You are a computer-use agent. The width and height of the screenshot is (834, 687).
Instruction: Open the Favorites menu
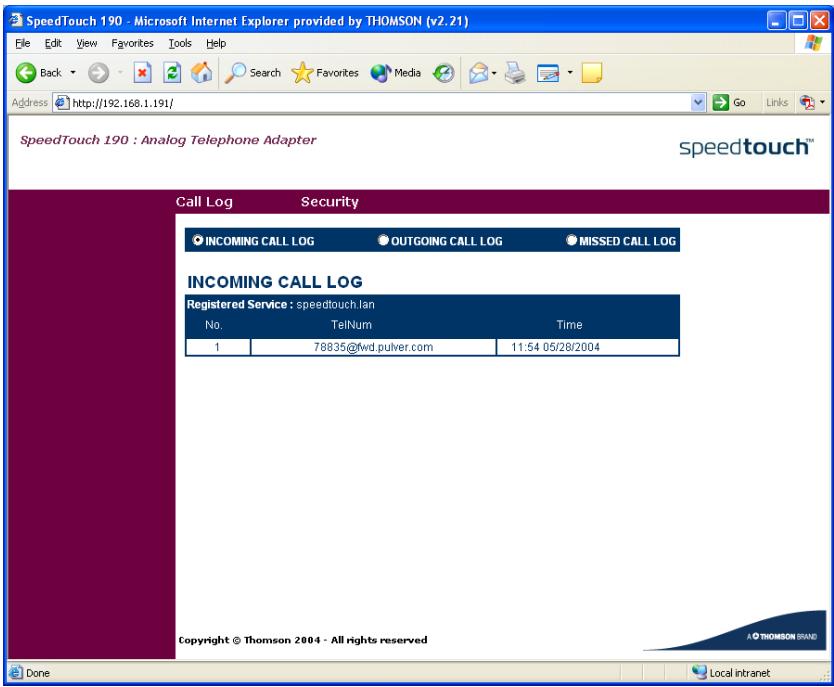click(x=132, y=43)
